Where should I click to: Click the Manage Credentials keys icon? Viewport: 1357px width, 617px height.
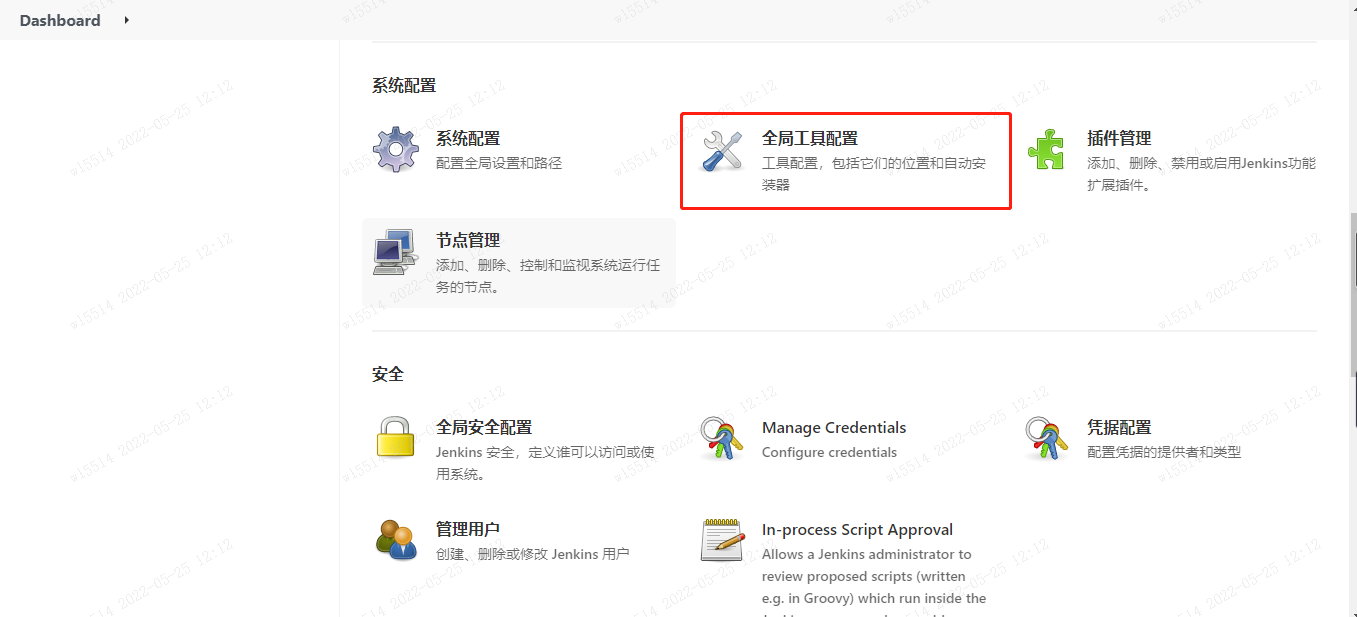(x=722, y=438)
